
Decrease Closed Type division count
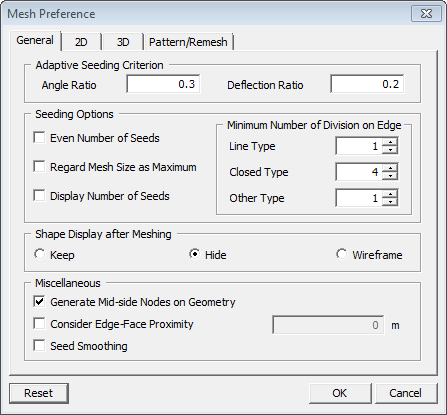tap(390, 176)
